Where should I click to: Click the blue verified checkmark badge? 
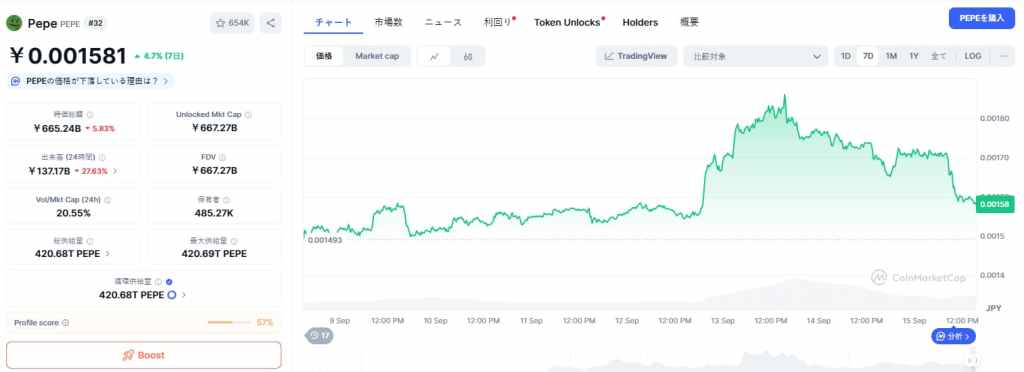click(169, 282)
